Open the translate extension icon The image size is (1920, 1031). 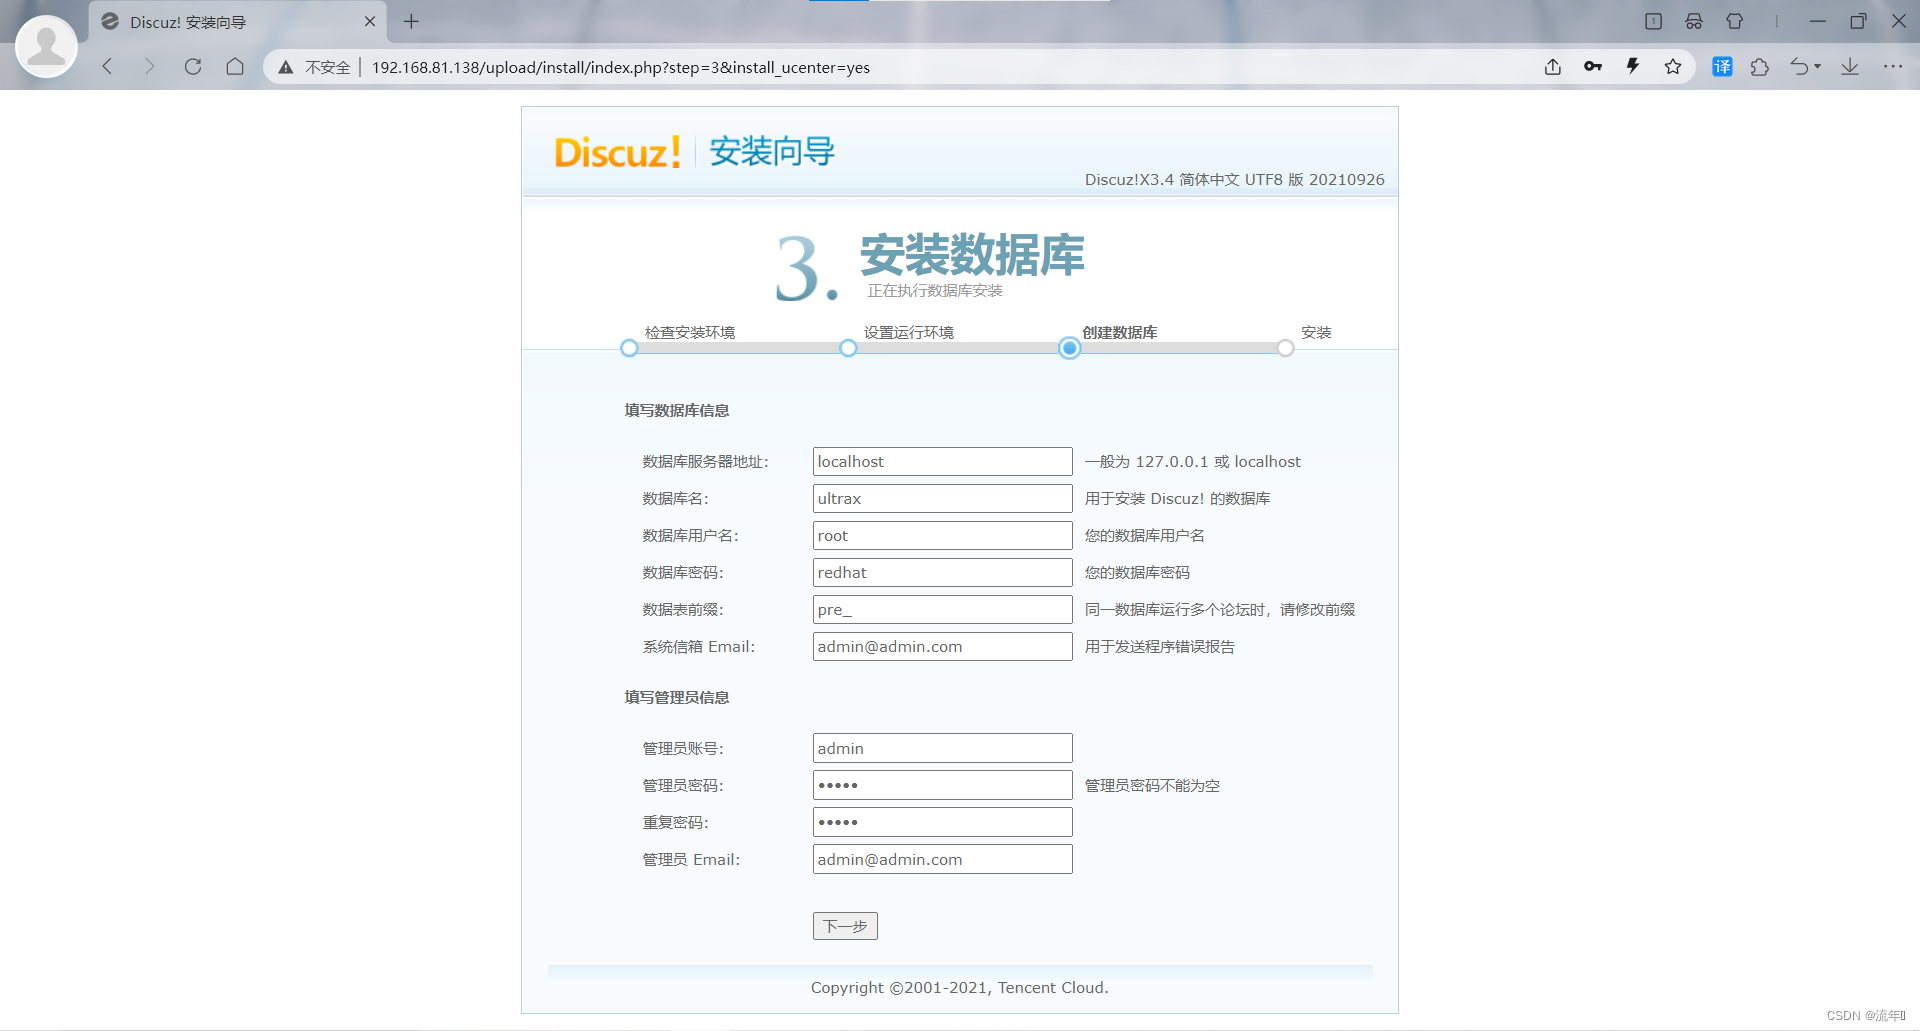[x=1722, y=67]
